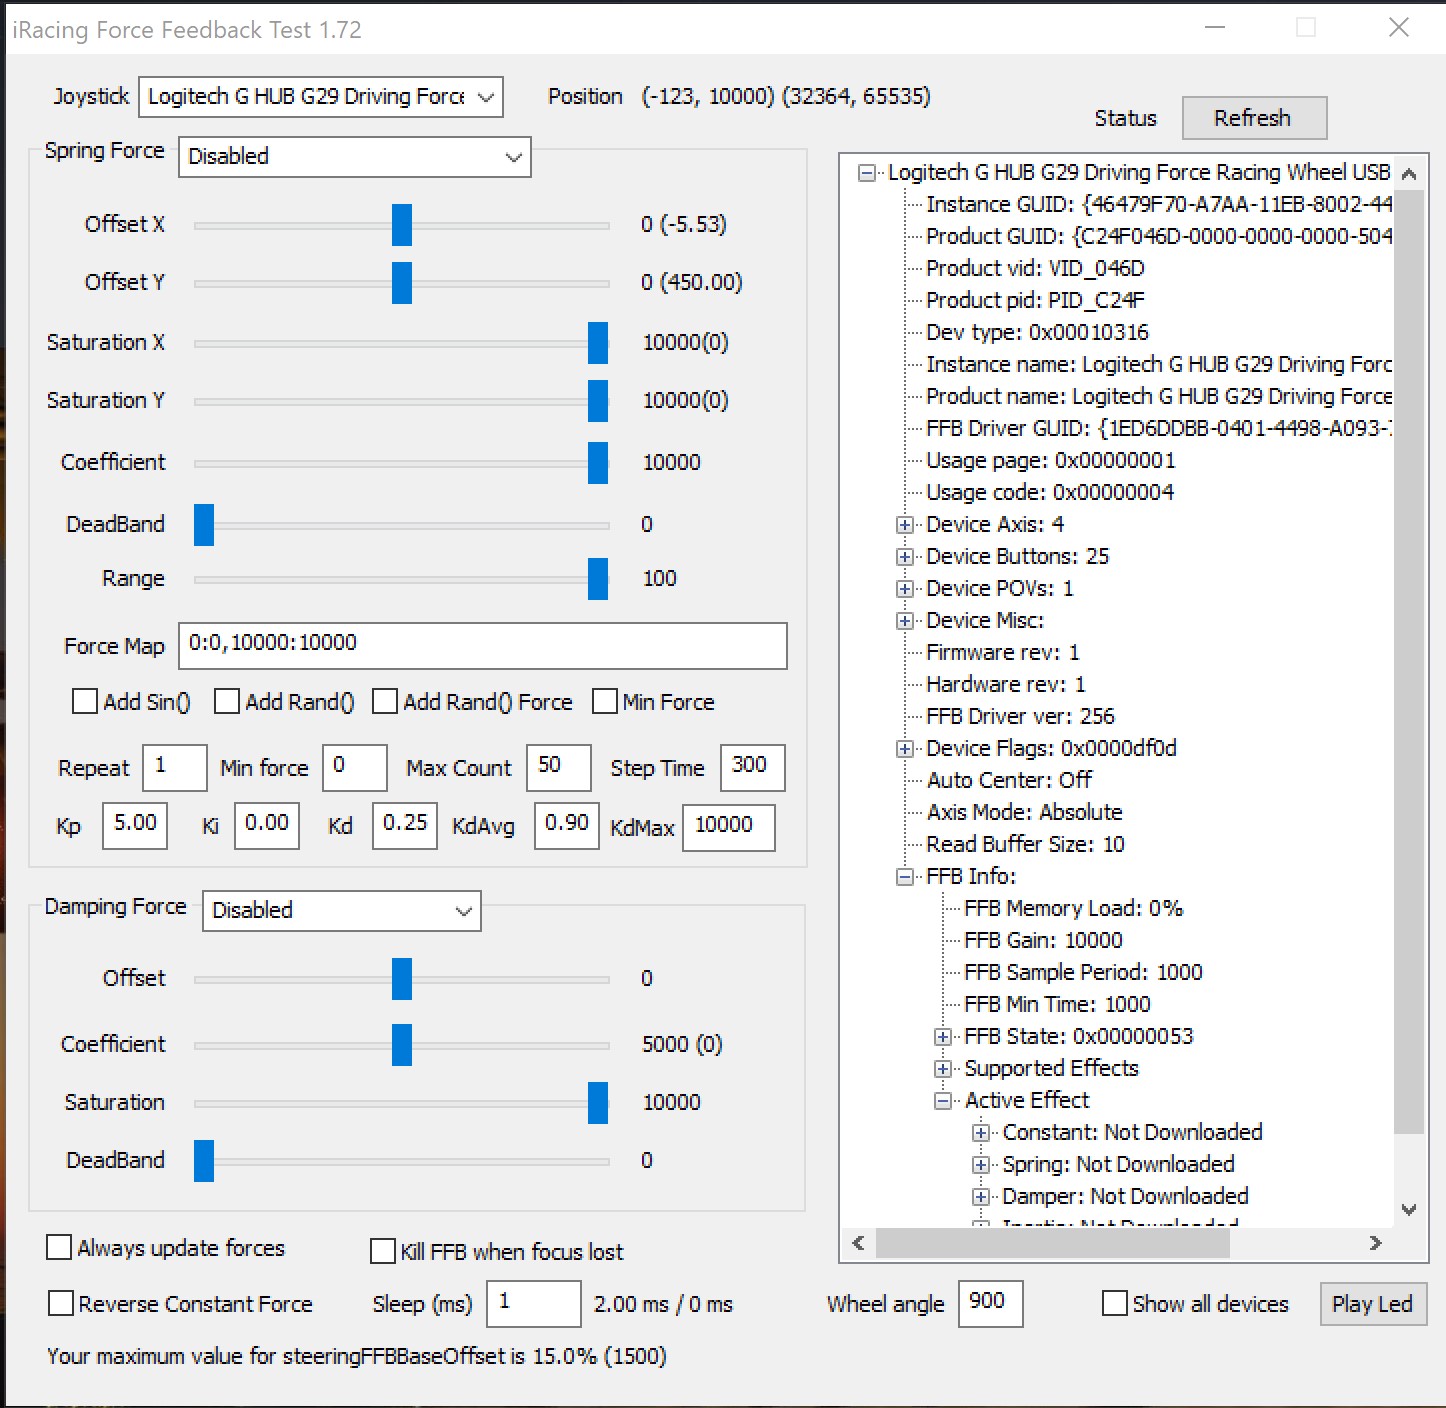Click the horizontal scroll-right arrow
The image size is (1446, 1408).
point(1376,1243)
